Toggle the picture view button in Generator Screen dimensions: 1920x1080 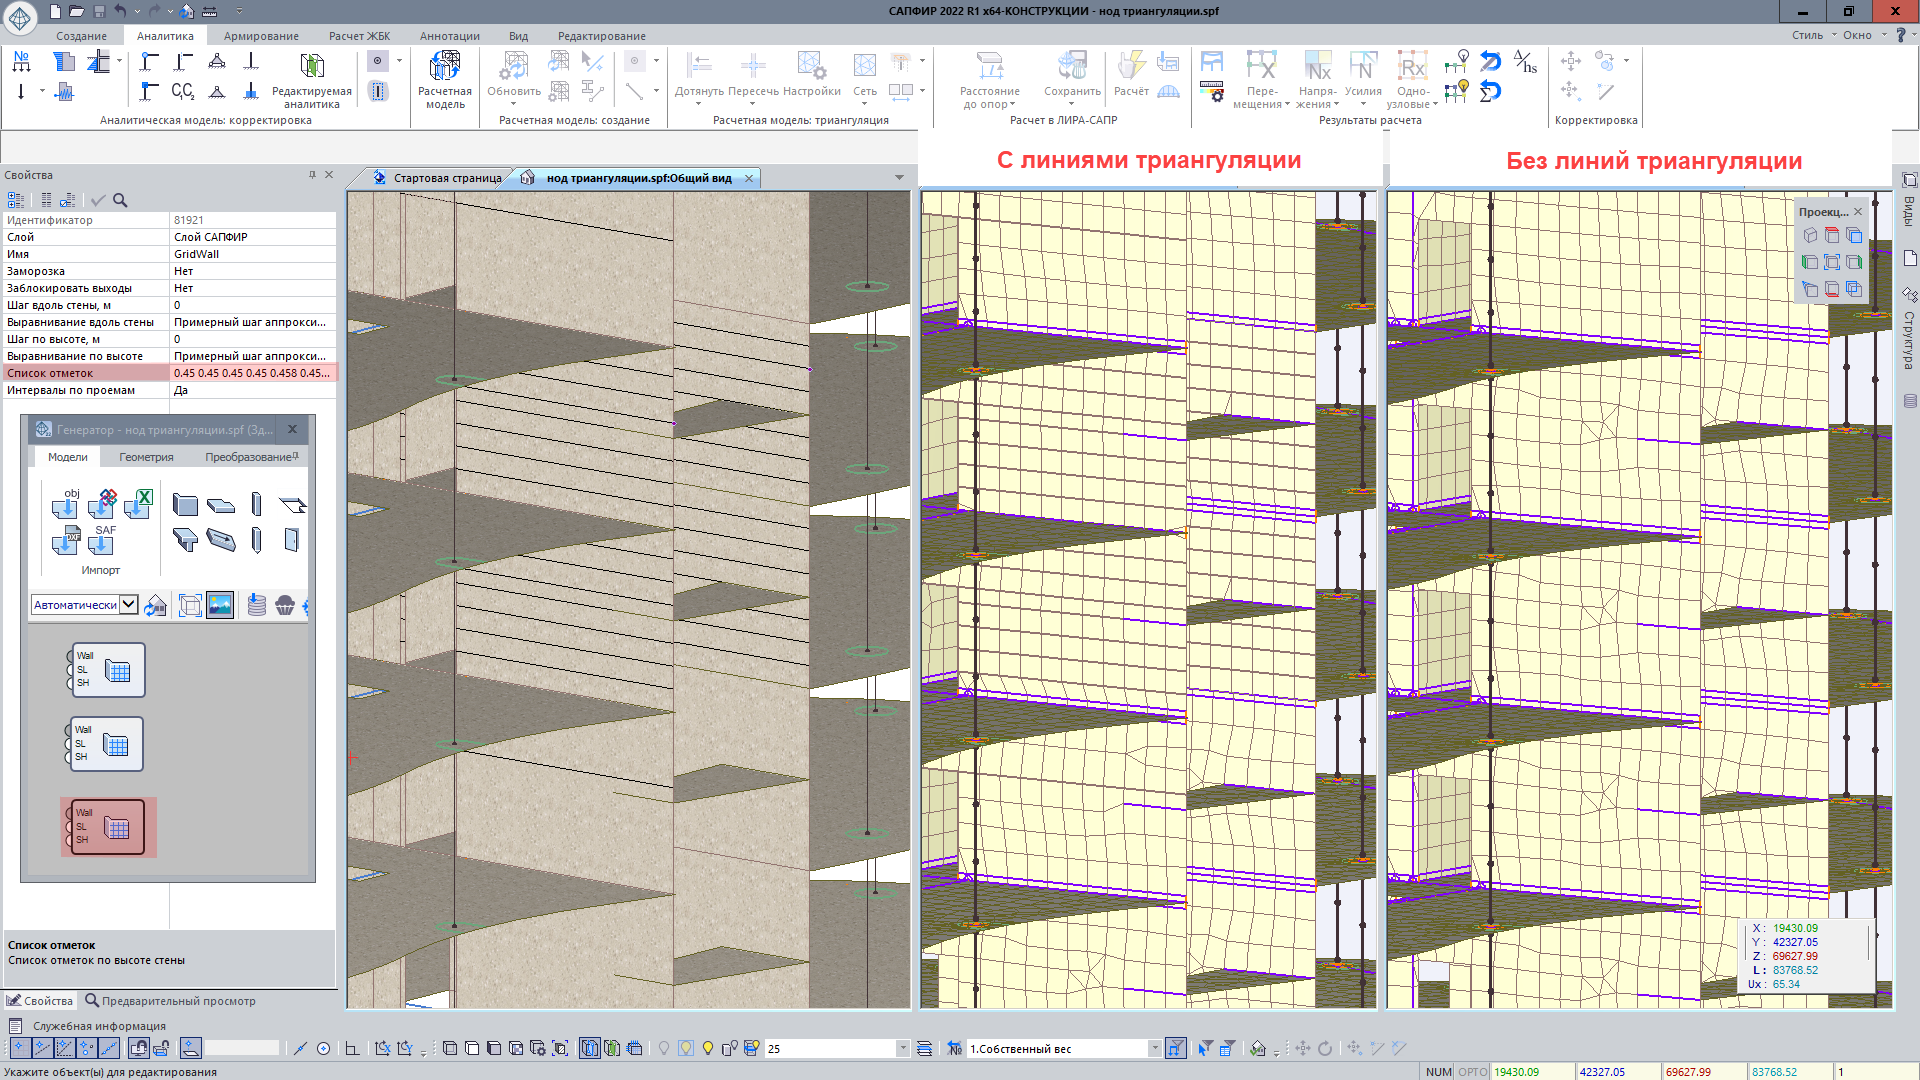tap(220, 605)
